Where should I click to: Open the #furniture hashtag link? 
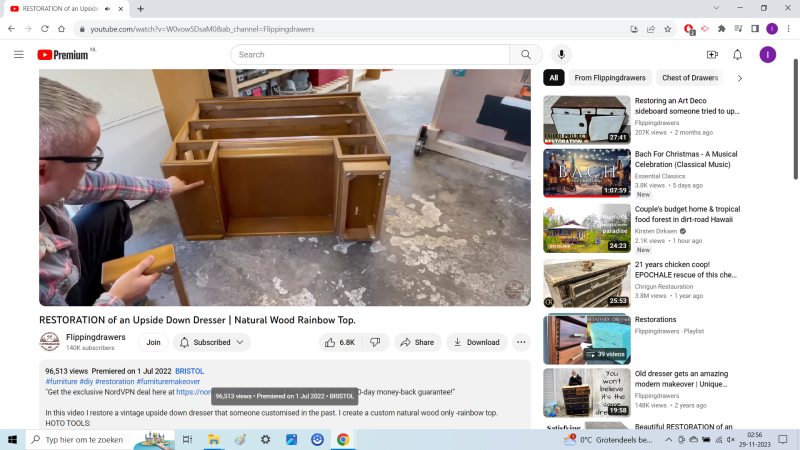[63, 381]
